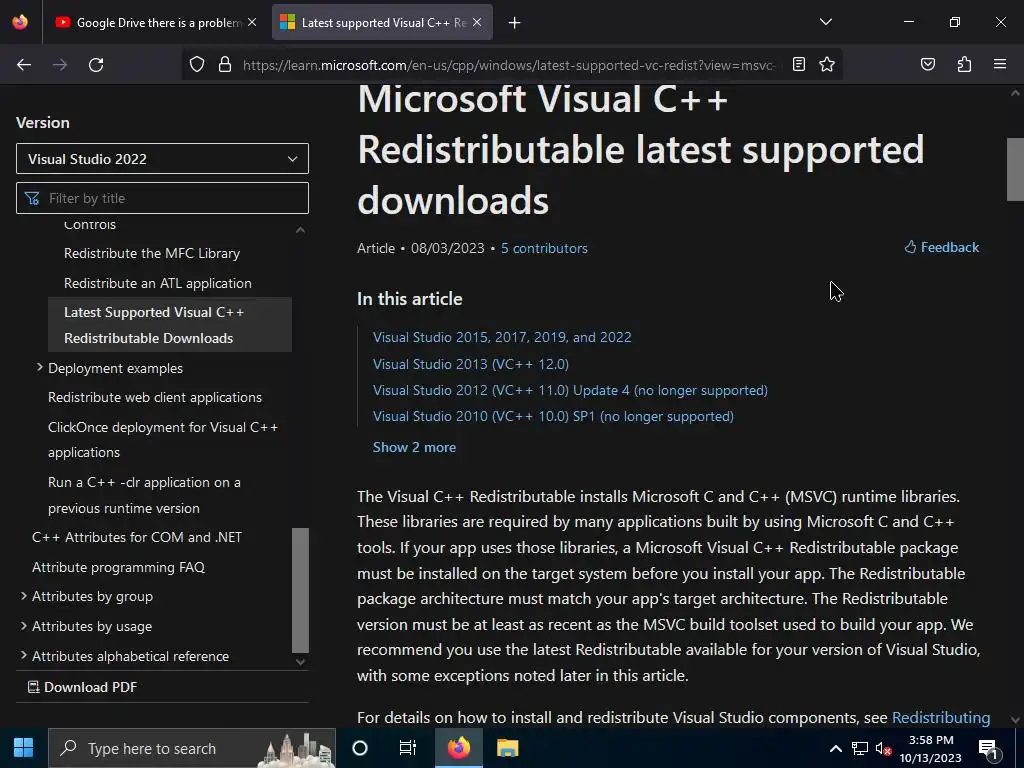
Task: Jump to Visual Studio 2012 Update 4 section
Action: (570, 390)
